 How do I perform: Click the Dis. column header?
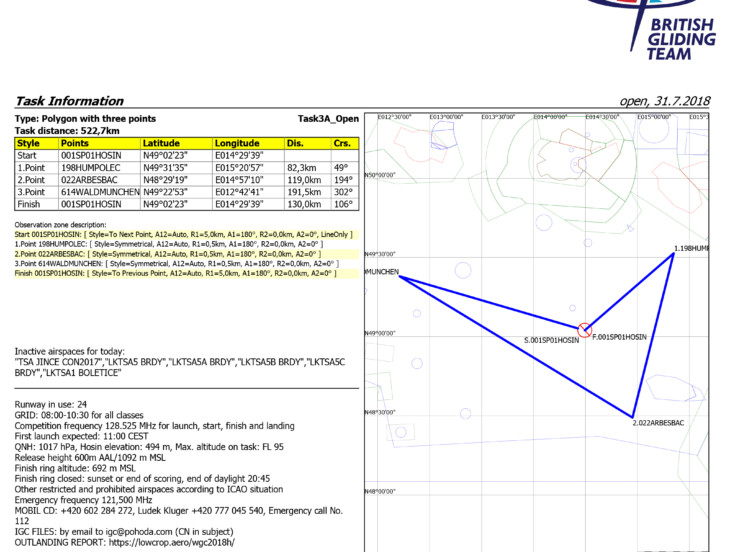tap(295, 143)
